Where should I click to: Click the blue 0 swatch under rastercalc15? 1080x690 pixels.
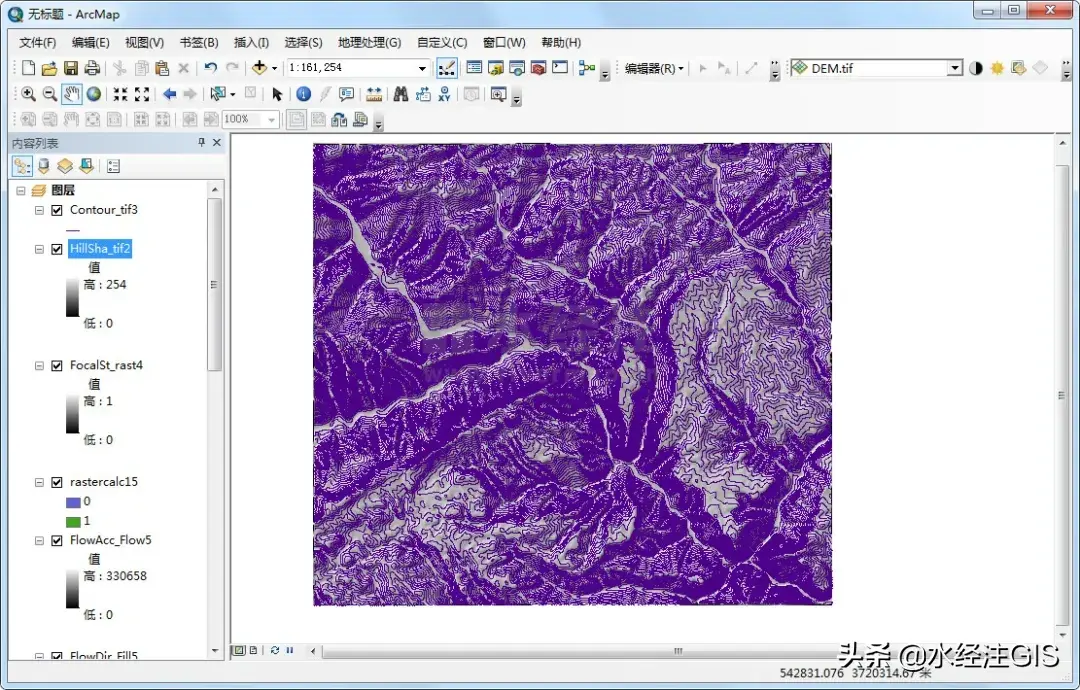(72, 501)
